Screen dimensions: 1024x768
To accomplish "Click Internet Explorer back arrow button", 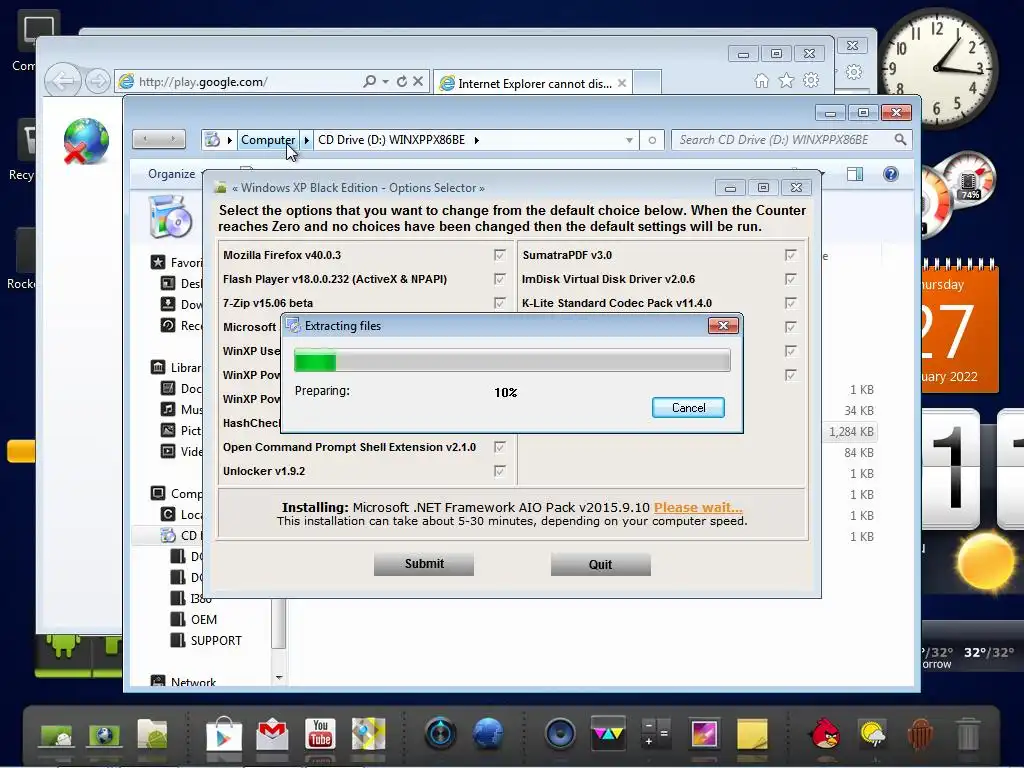I will click(x=63, y=81).
